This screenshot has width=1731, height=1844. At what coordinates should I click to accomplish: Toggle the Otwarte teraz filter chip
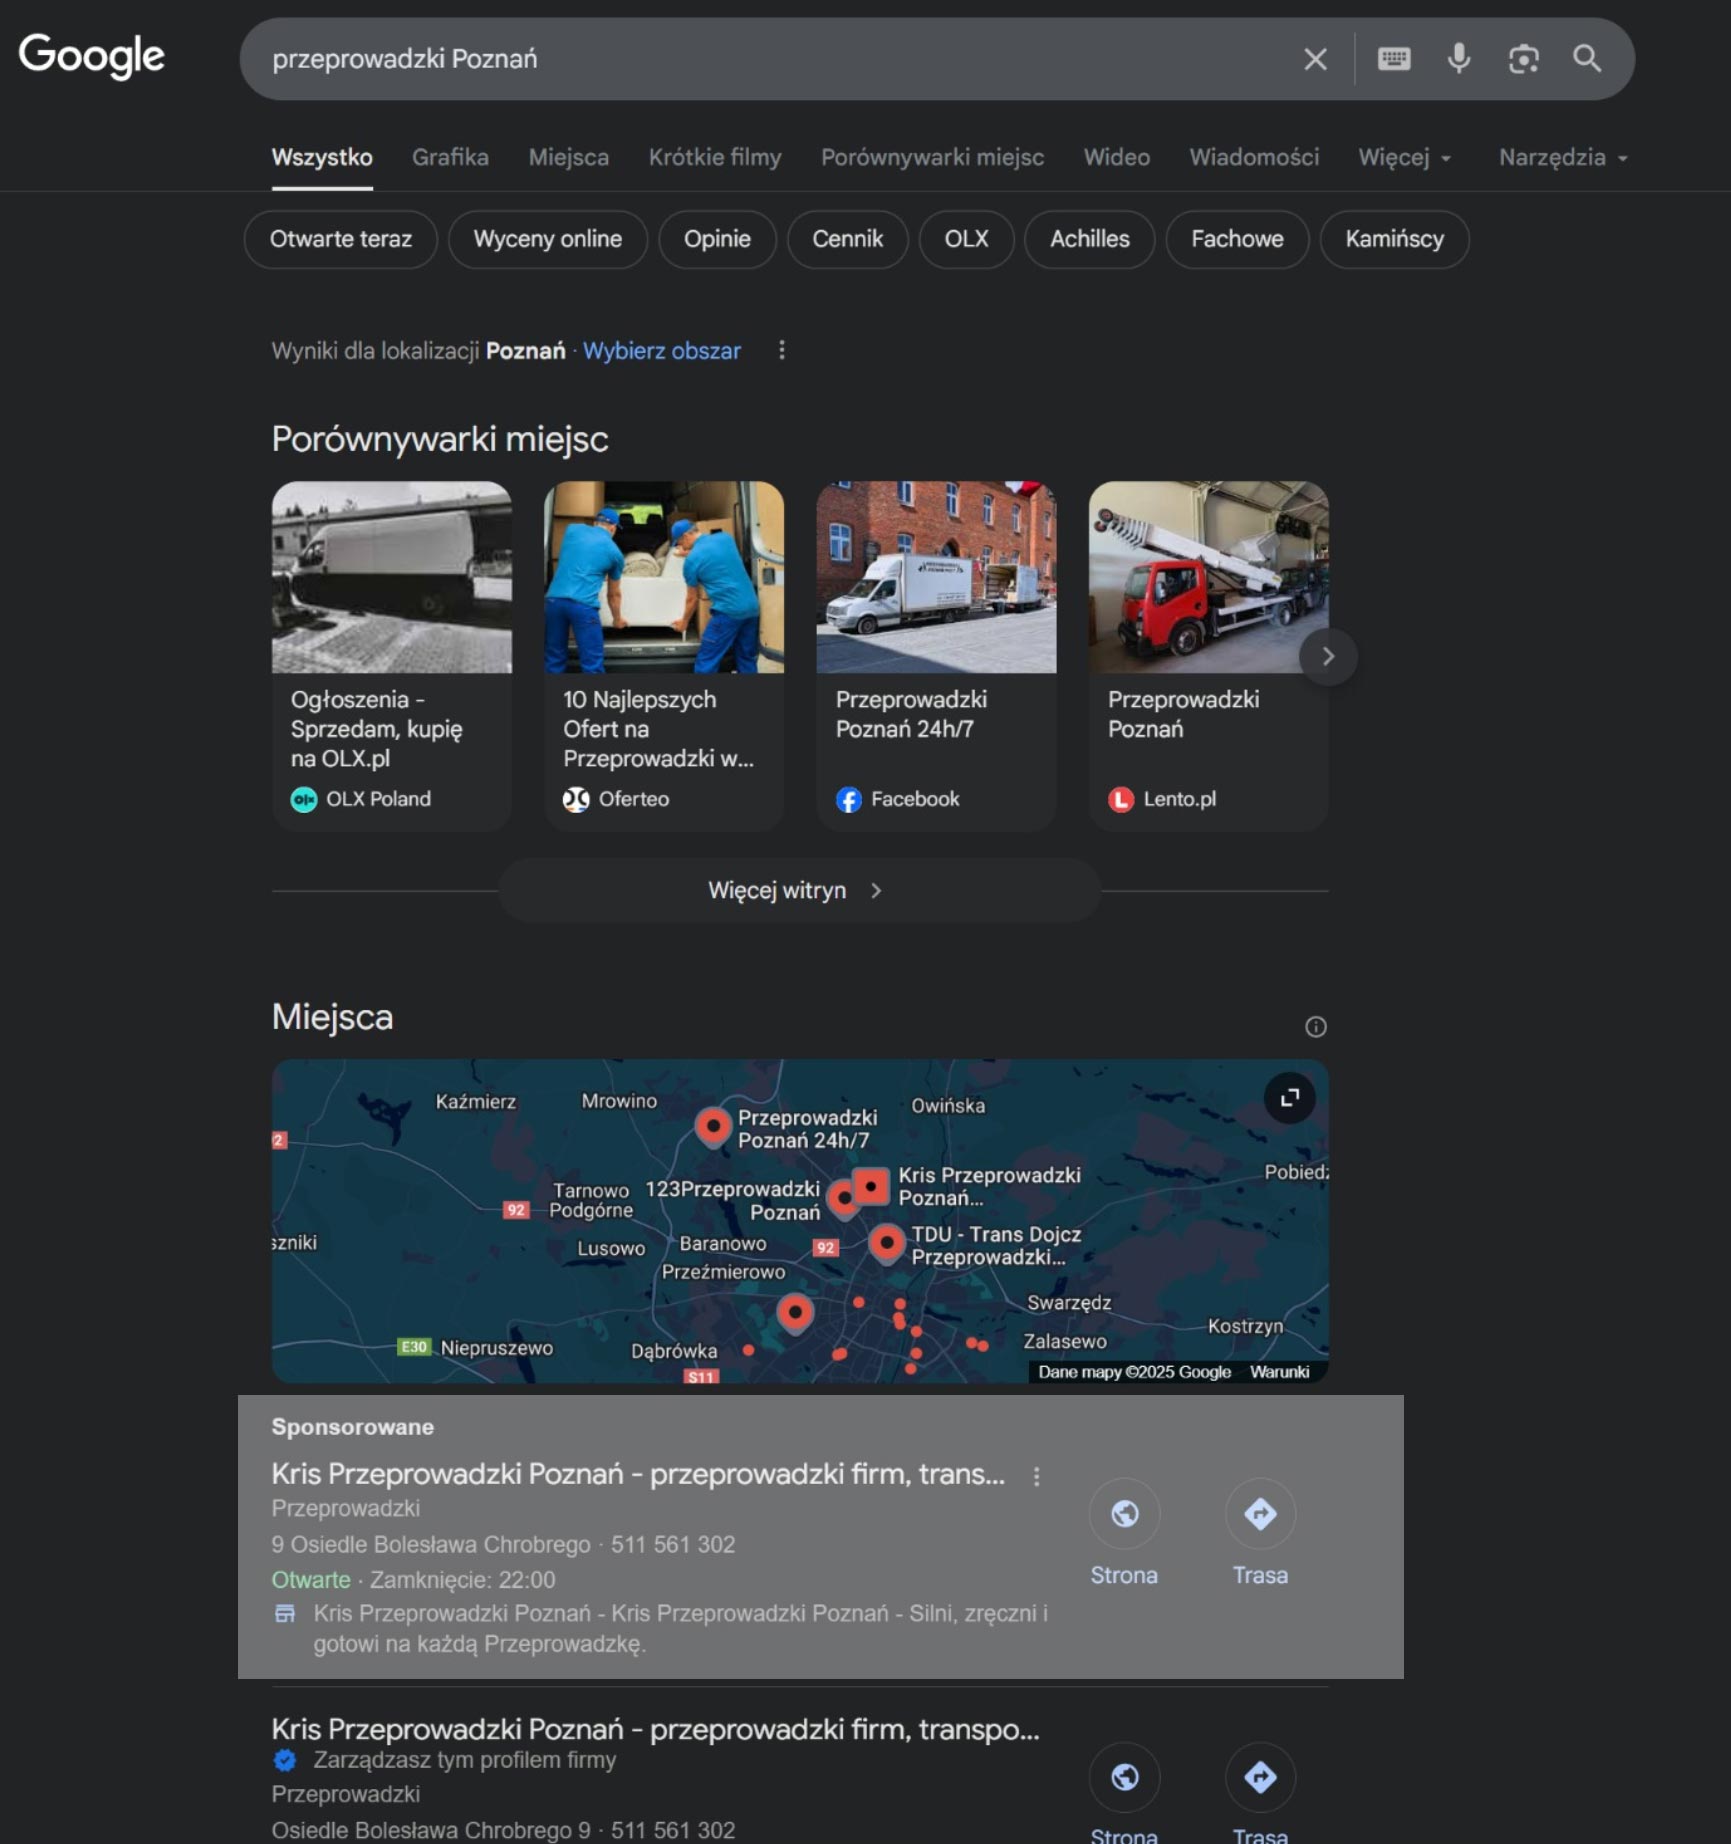point(340,239)
